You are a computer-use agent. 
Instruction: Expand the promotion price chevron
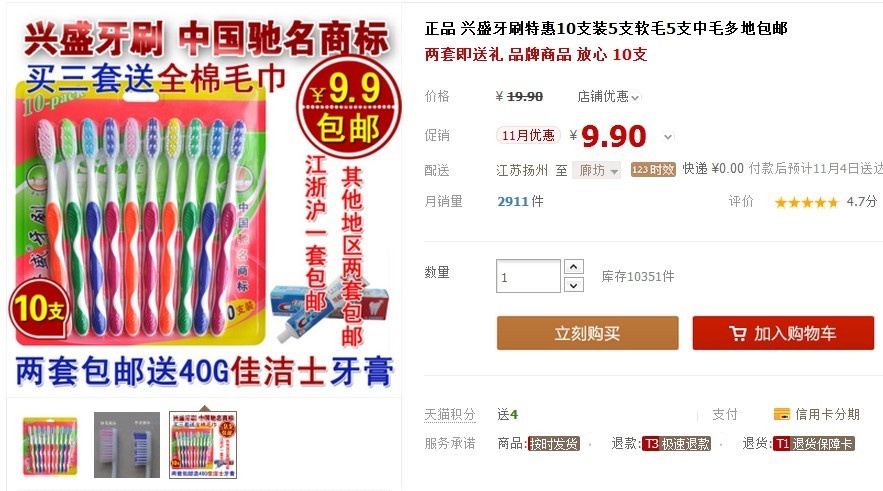[668, 137]
